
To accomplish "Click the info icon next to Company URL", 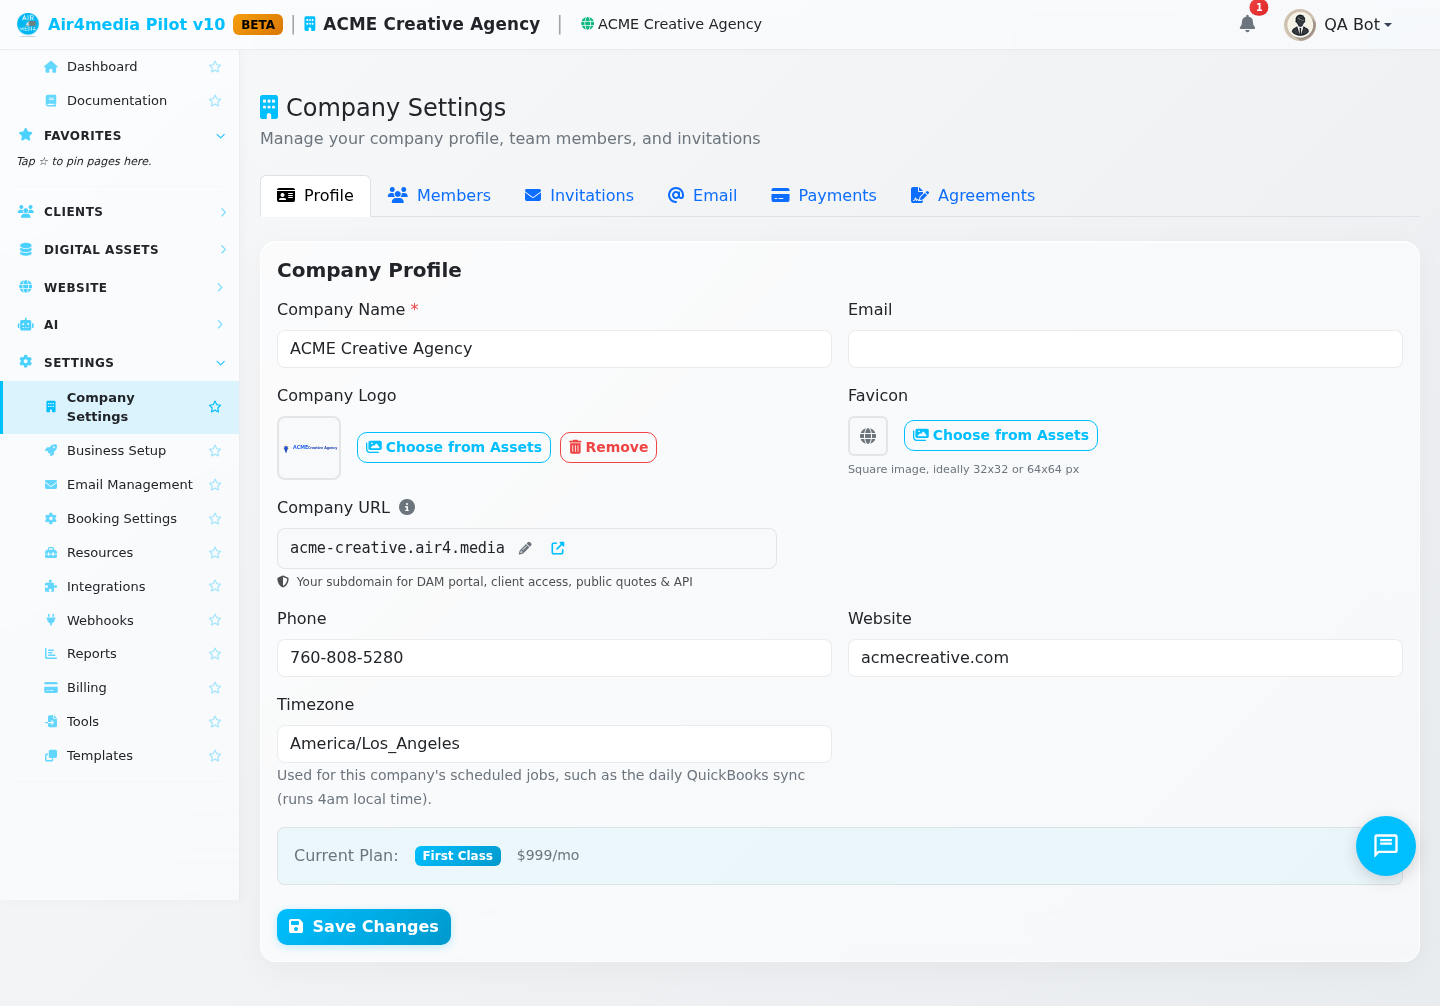I will (407, 507).
